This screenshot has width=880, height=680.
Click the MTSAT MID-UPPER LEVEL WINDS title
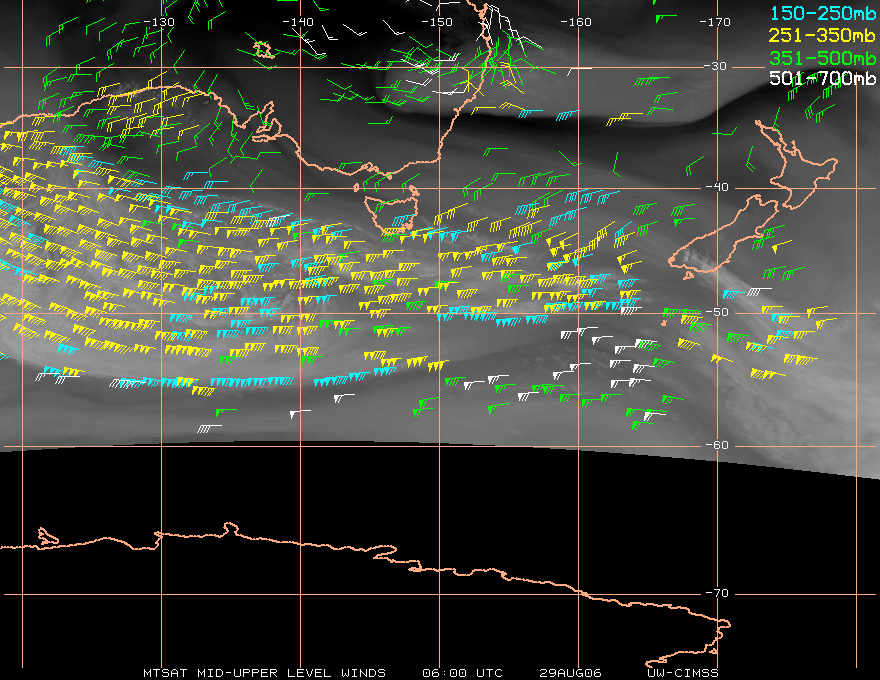click(x=263, y=672)
